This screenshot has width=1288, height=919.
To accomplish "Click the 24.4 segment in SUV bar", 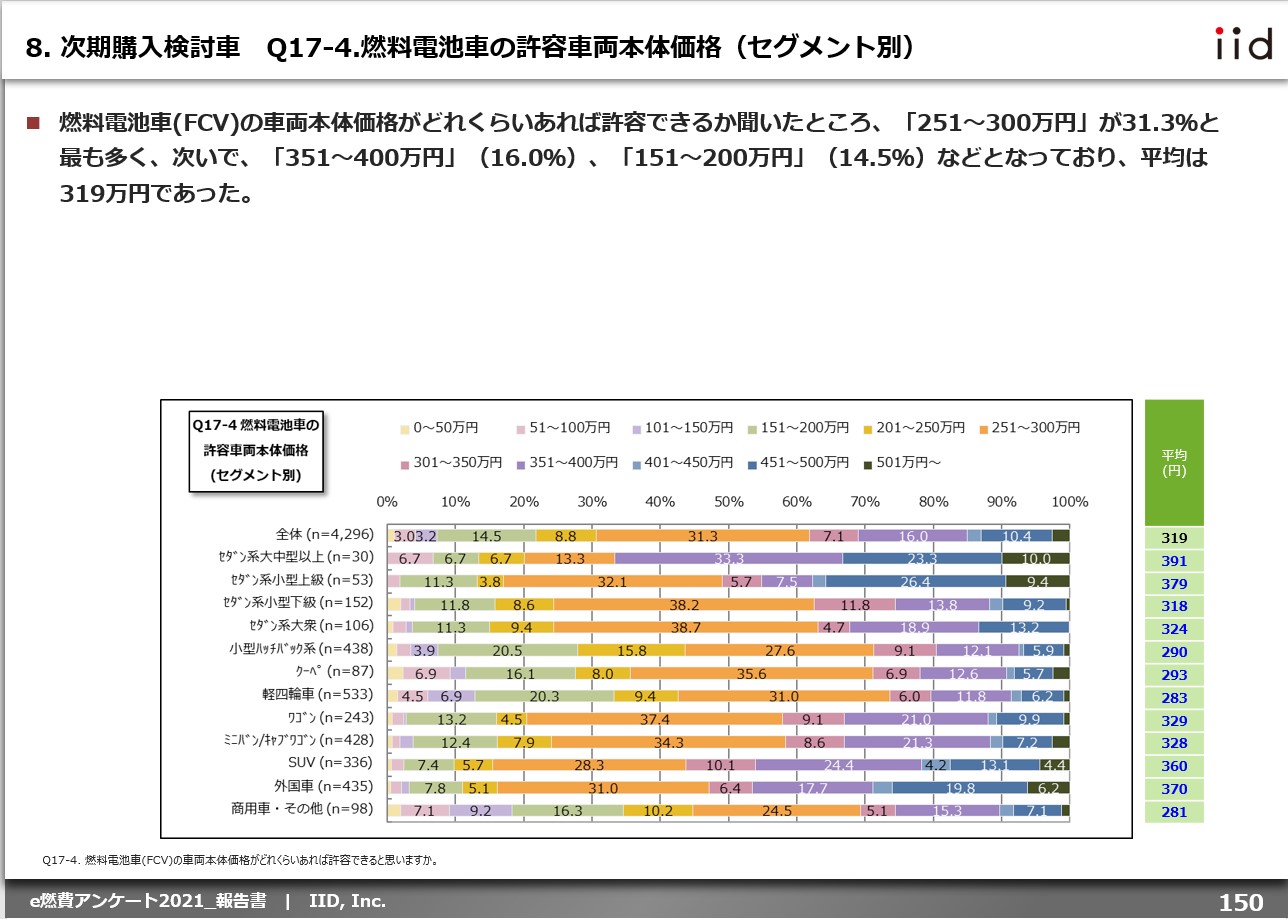I will click(x=838, y=764).
